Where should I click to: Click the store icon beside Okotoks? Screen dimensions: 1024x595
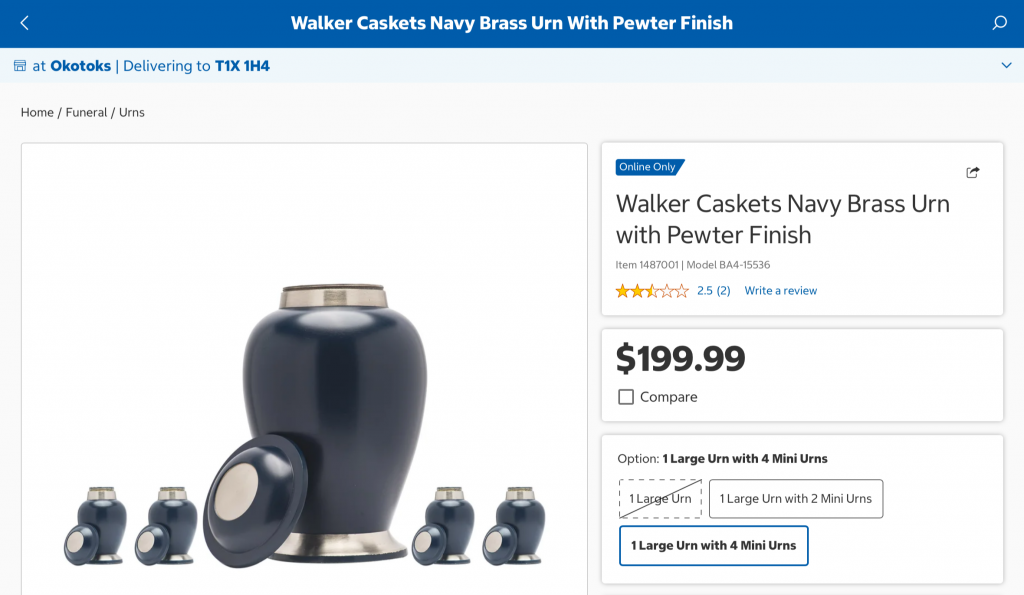pyautogui.click(x=20, y=66)
